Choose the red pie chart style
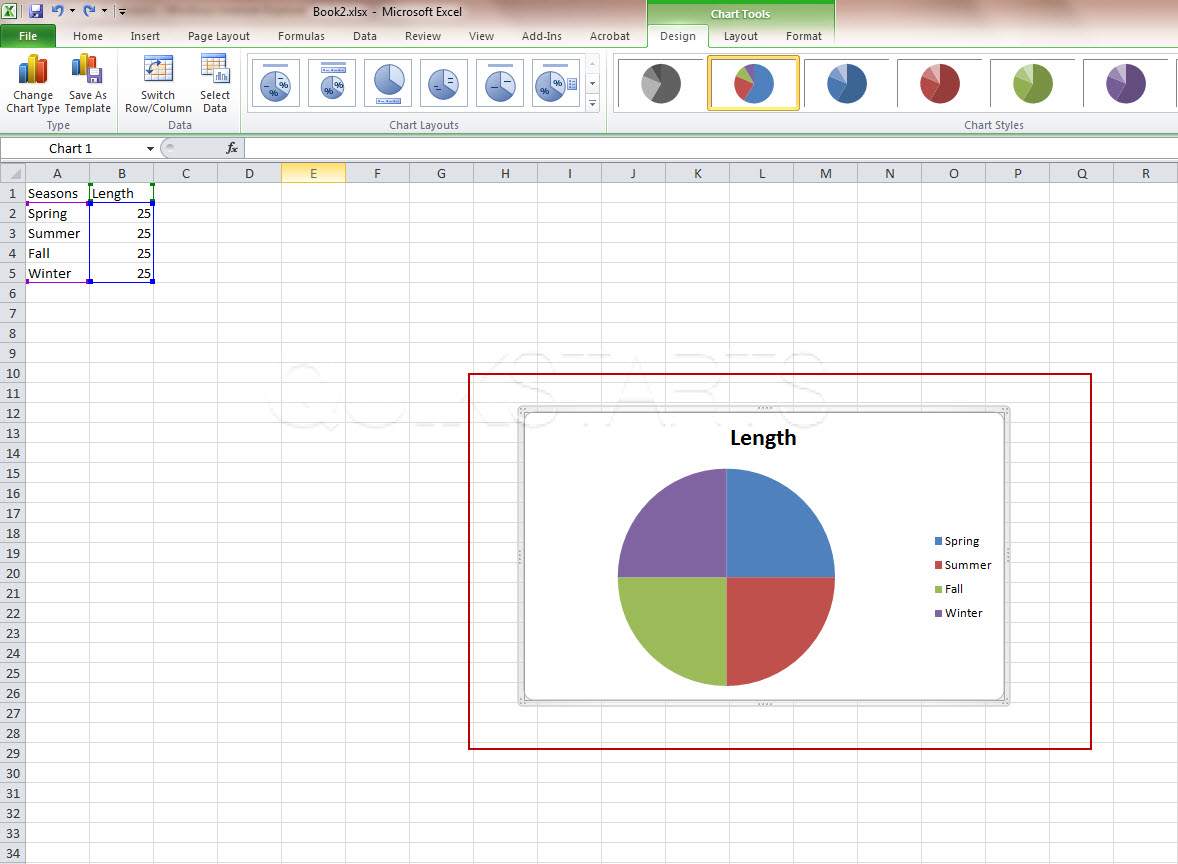The height and width of the screenshot is (864, 1178). 940,83
